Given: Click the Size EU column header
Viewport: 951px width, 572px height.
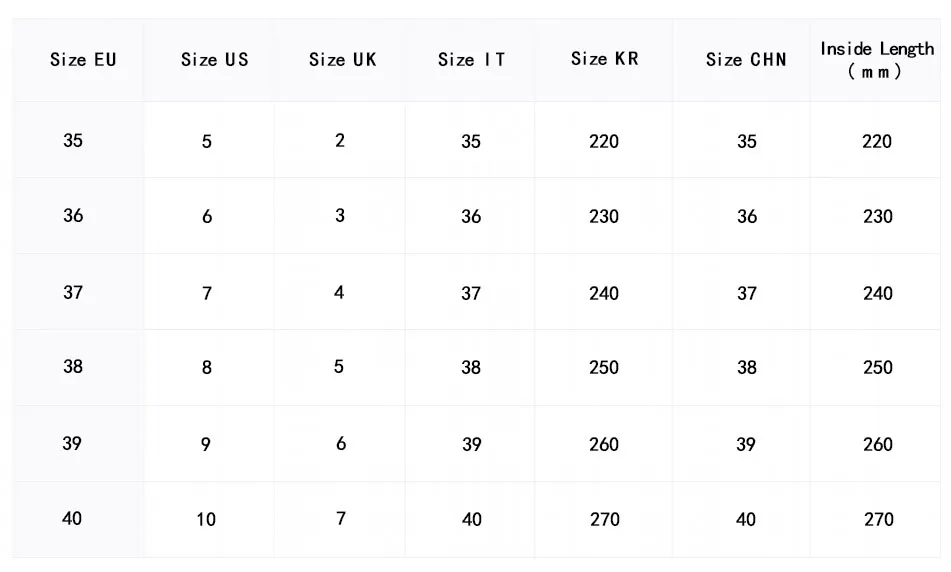Looking at the screenshot, I should coord(83,59).
